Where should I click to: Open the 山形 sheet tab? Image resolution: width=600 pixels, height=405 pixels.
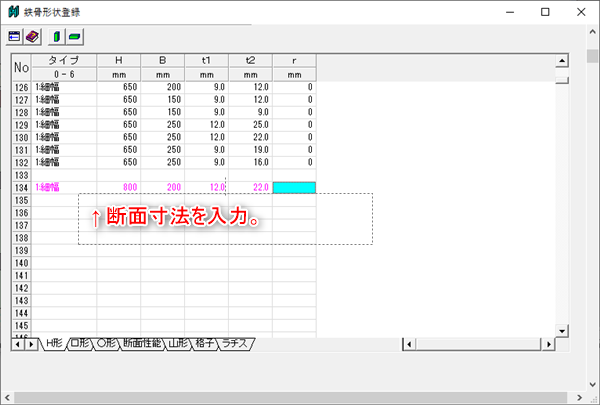pos(178,344)
